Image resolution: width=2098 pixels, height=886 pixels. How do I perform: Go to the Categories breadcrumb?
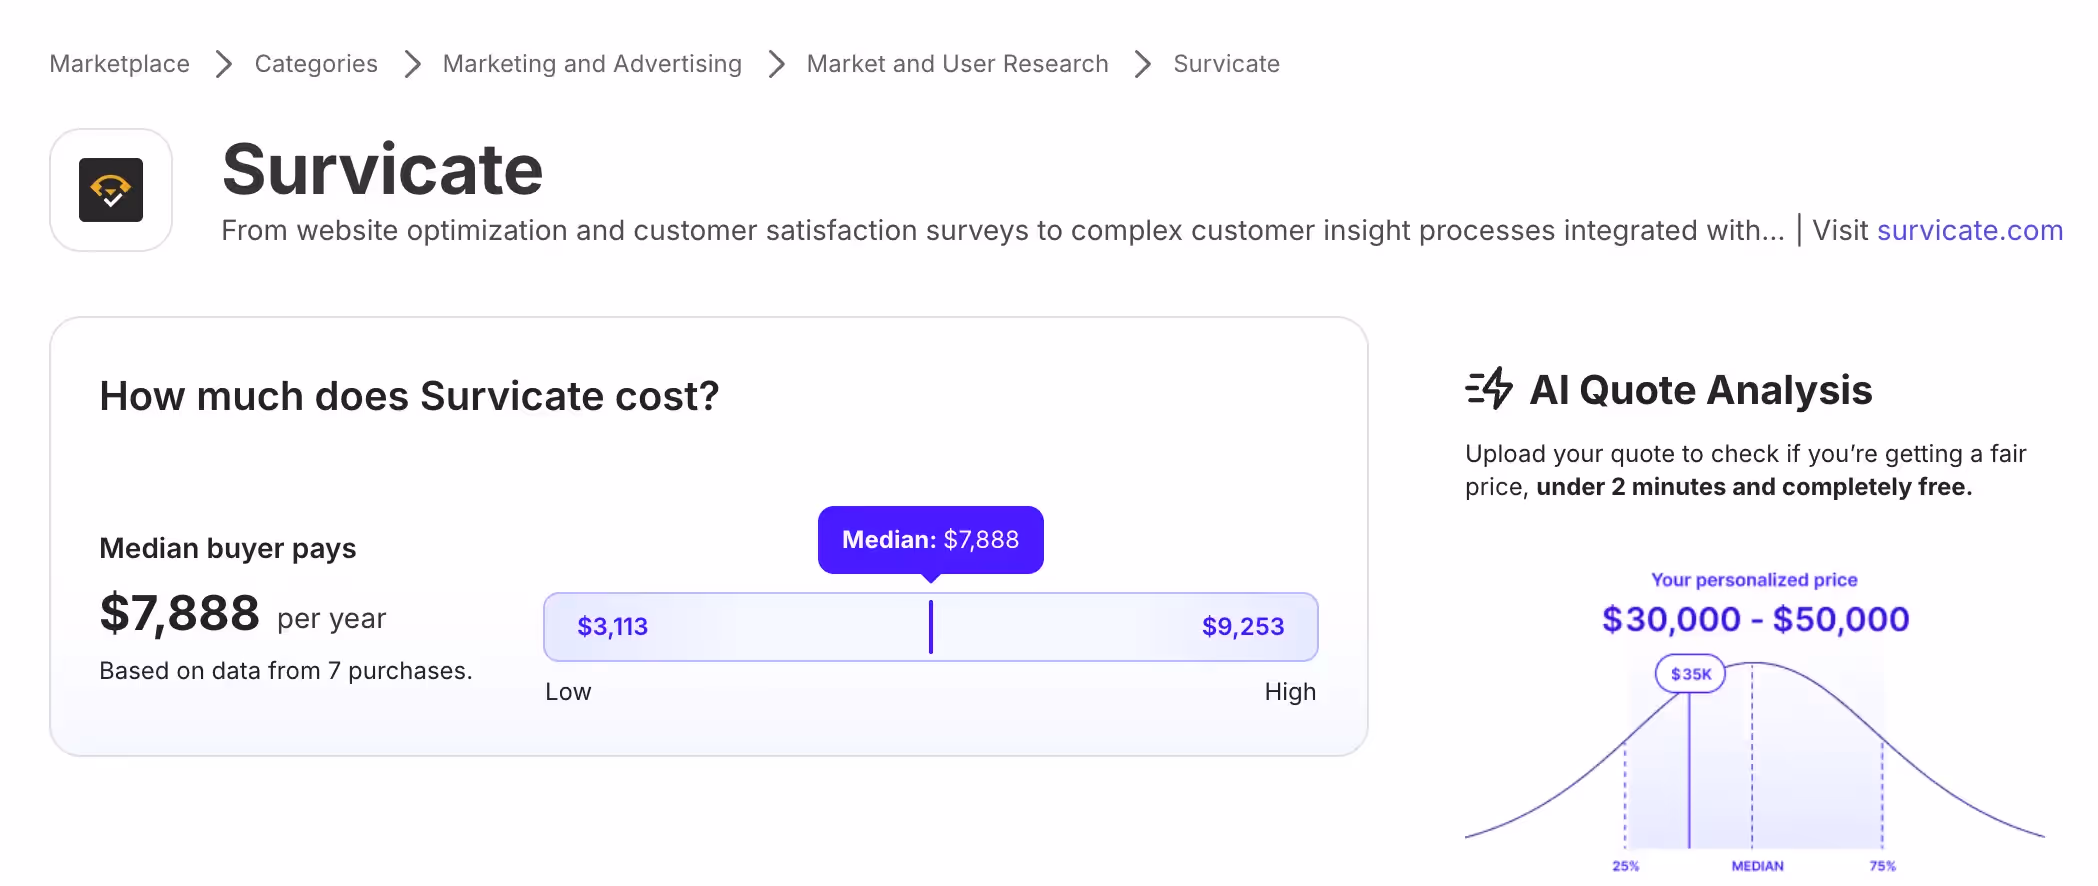coord(316,64)
